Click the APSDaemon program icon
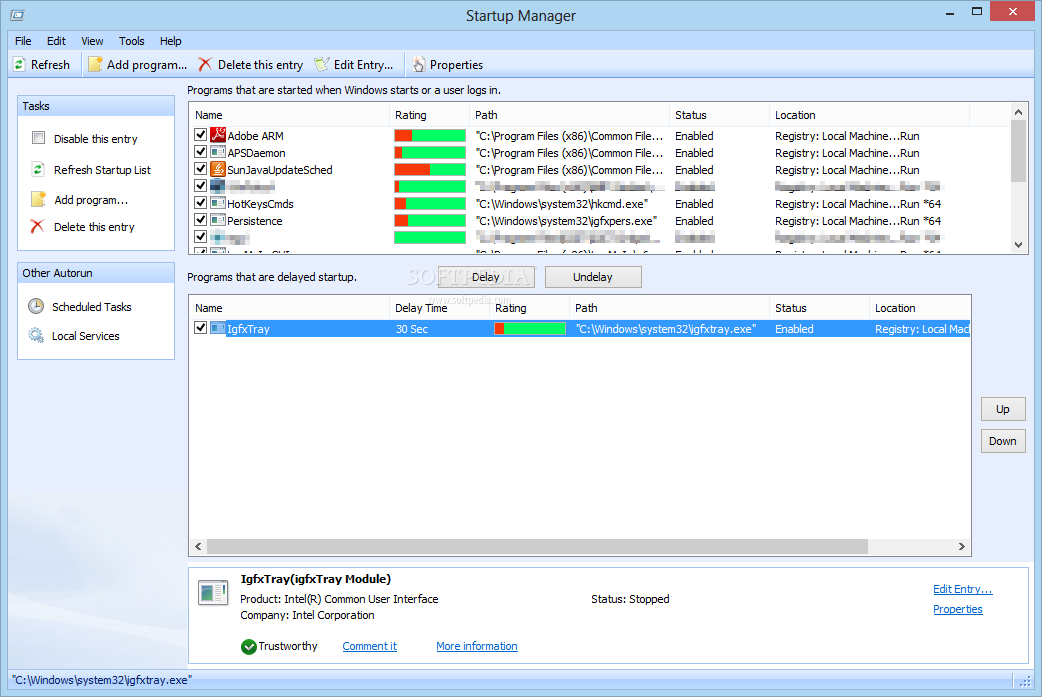1042x697 pixels. click(218, 152)
